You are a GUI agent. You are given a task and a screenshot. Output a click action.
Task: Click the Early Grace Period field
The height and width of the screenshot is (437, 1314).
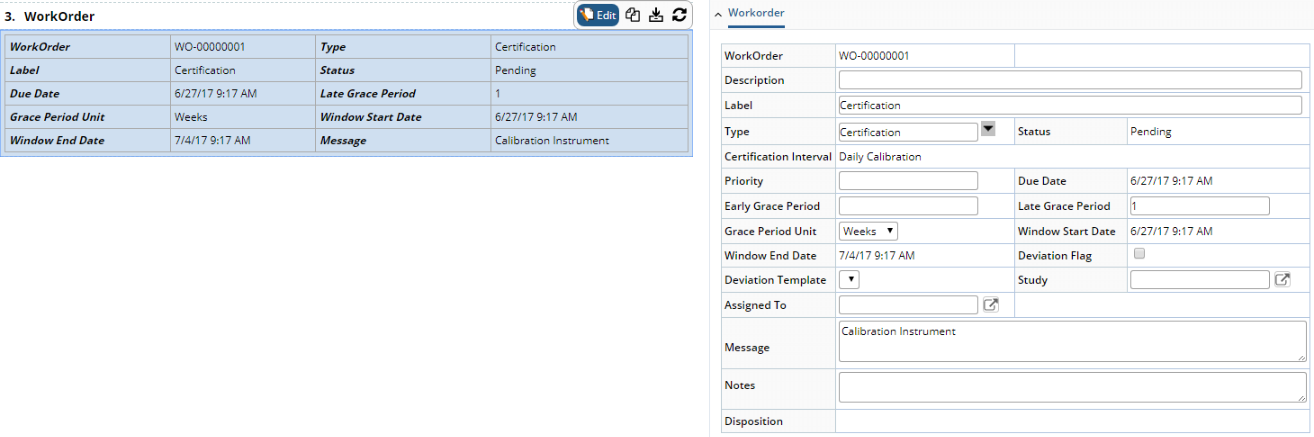point(908,206)
